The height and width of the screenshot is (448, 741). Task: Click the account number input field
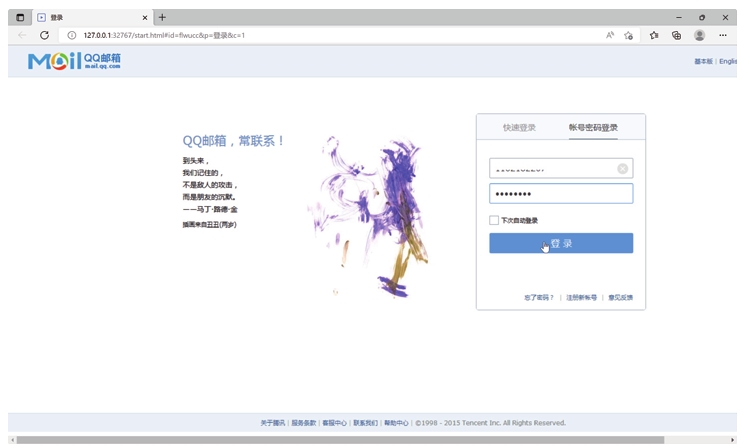click(561, 168)
